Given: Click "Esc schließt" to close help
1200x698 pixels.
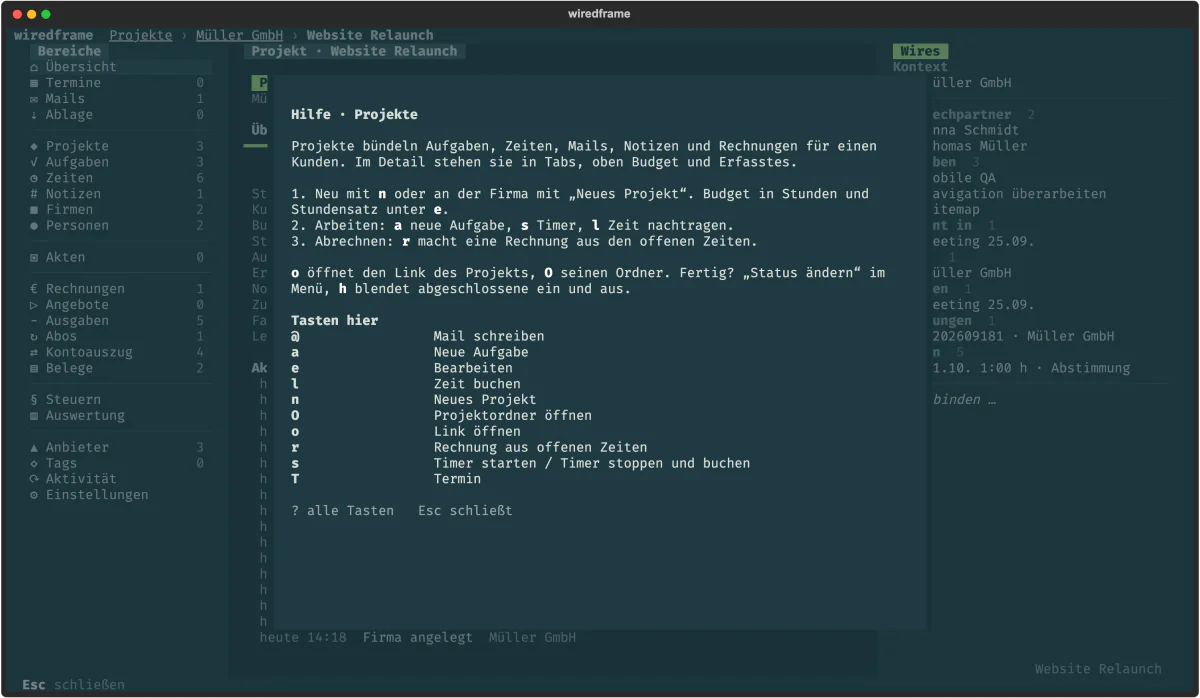Looking at the screenshot, I should pos(465,511).
